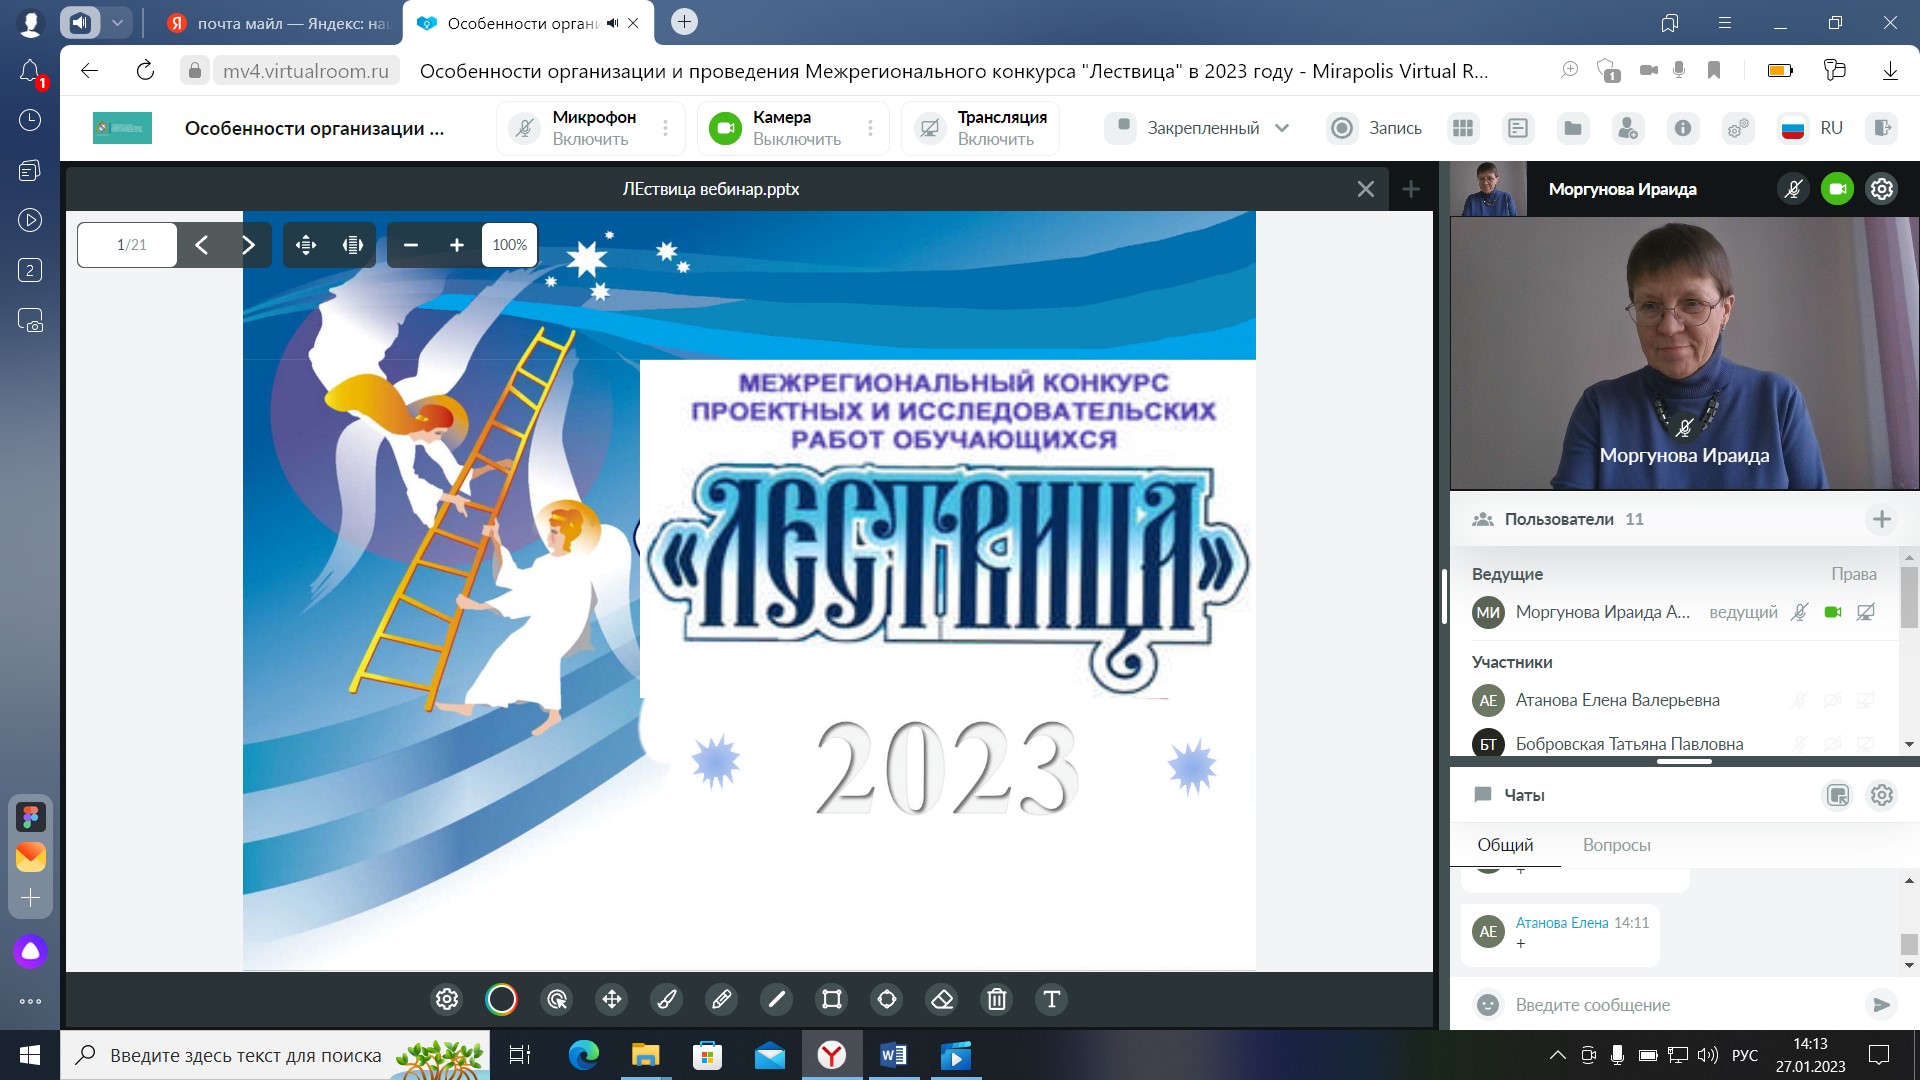Open the почта майл browser tab
Screen dimensions: 1920x1080
tap(278, 23)
